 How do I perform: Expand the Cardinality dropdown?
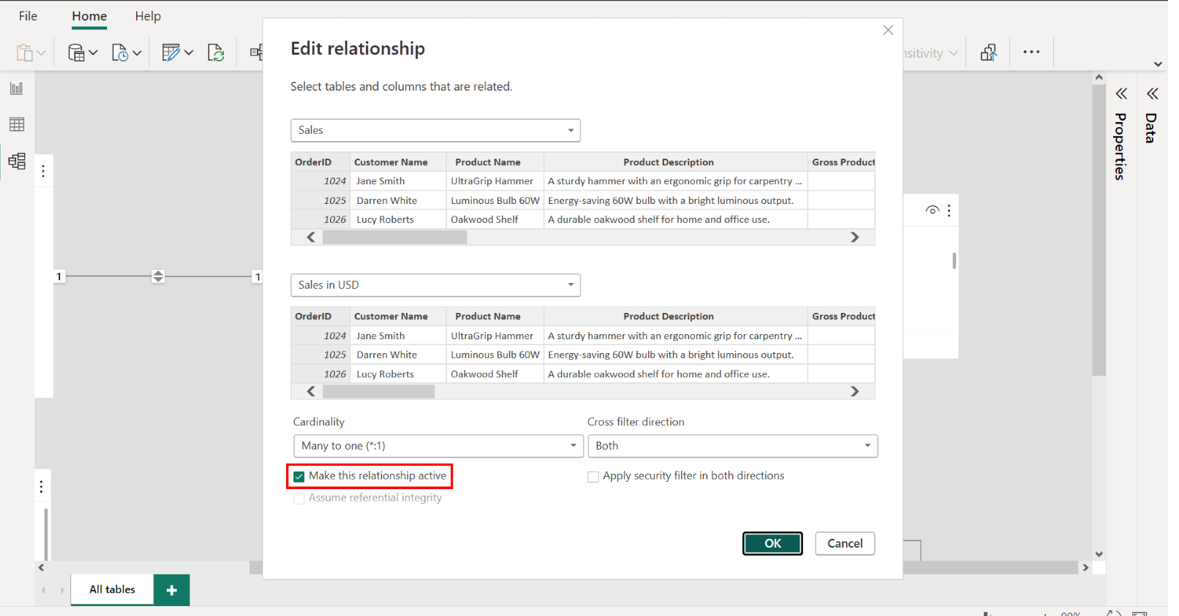pos(437,446)
